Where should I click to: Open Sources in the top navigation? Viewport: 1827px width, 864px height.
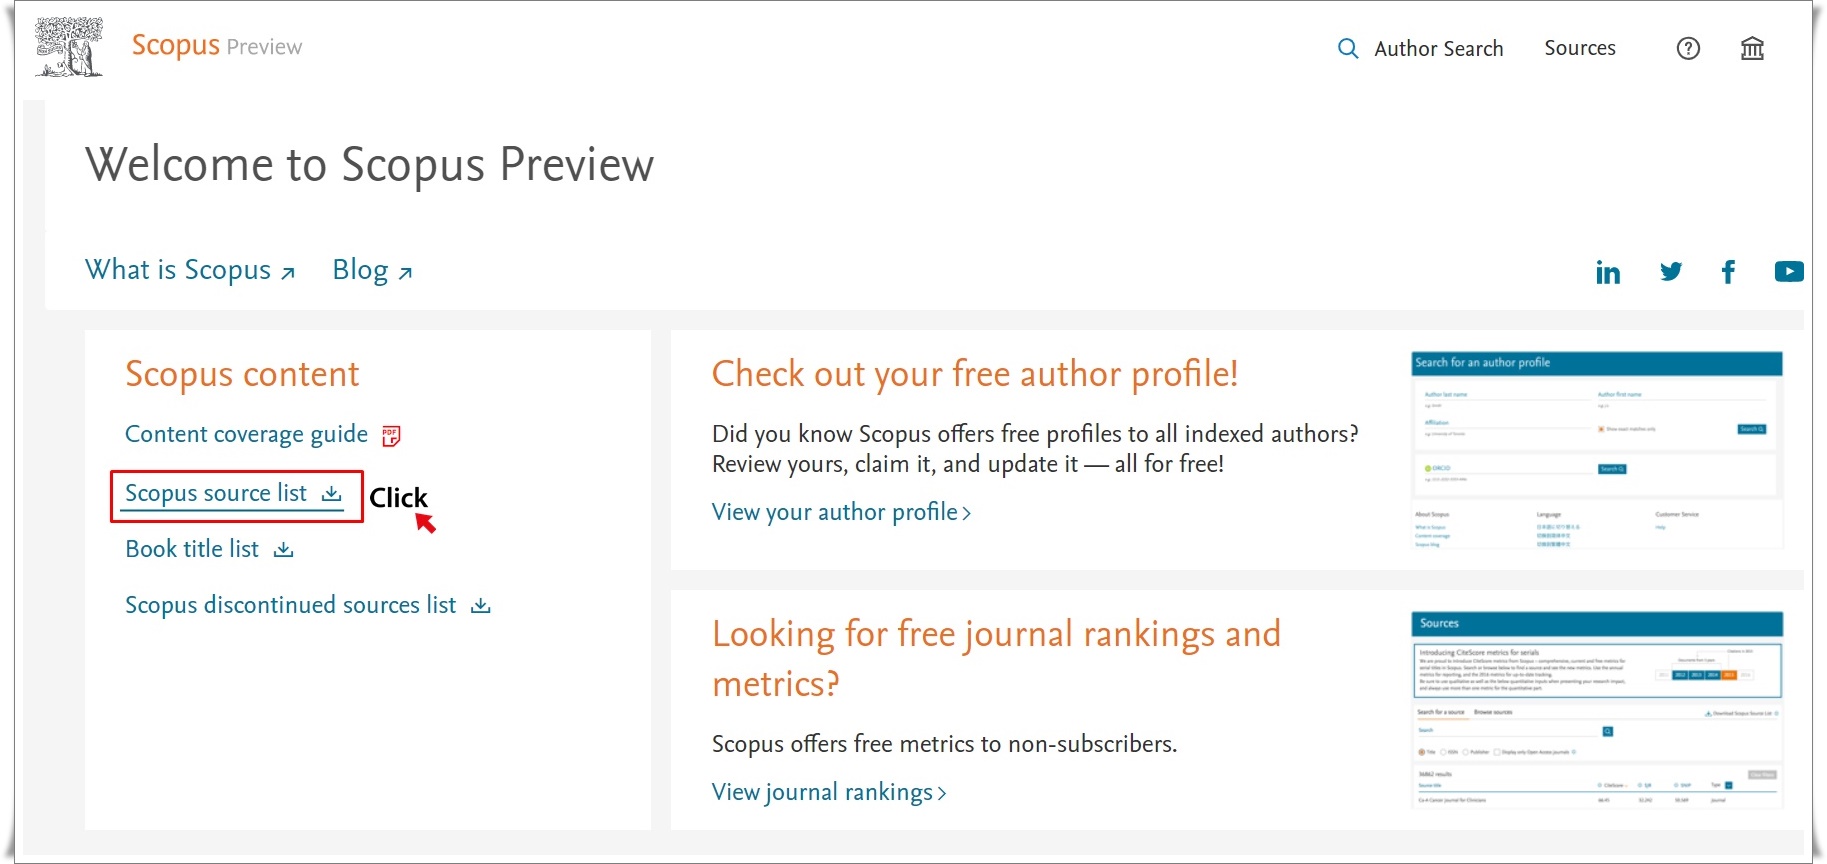click(1580, 48)
